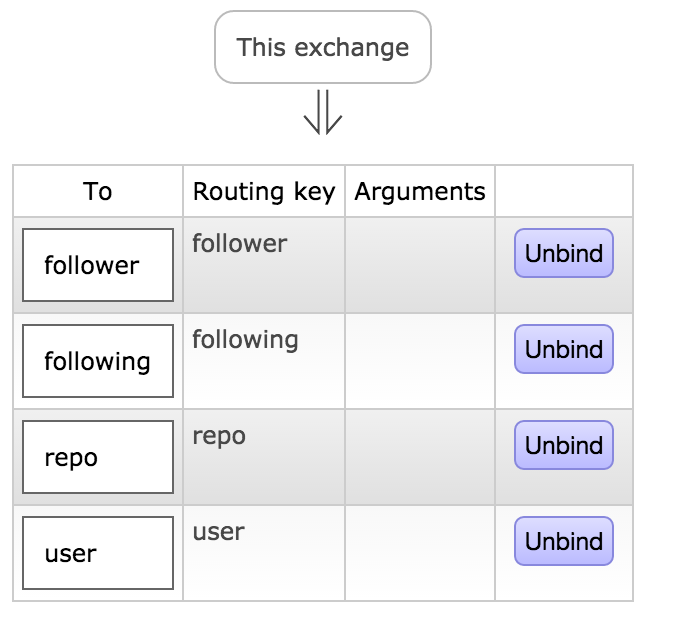Viewport: 692px width, 636px height.
Task: Unbind the follower queue binding
Action: coord(563,253)
